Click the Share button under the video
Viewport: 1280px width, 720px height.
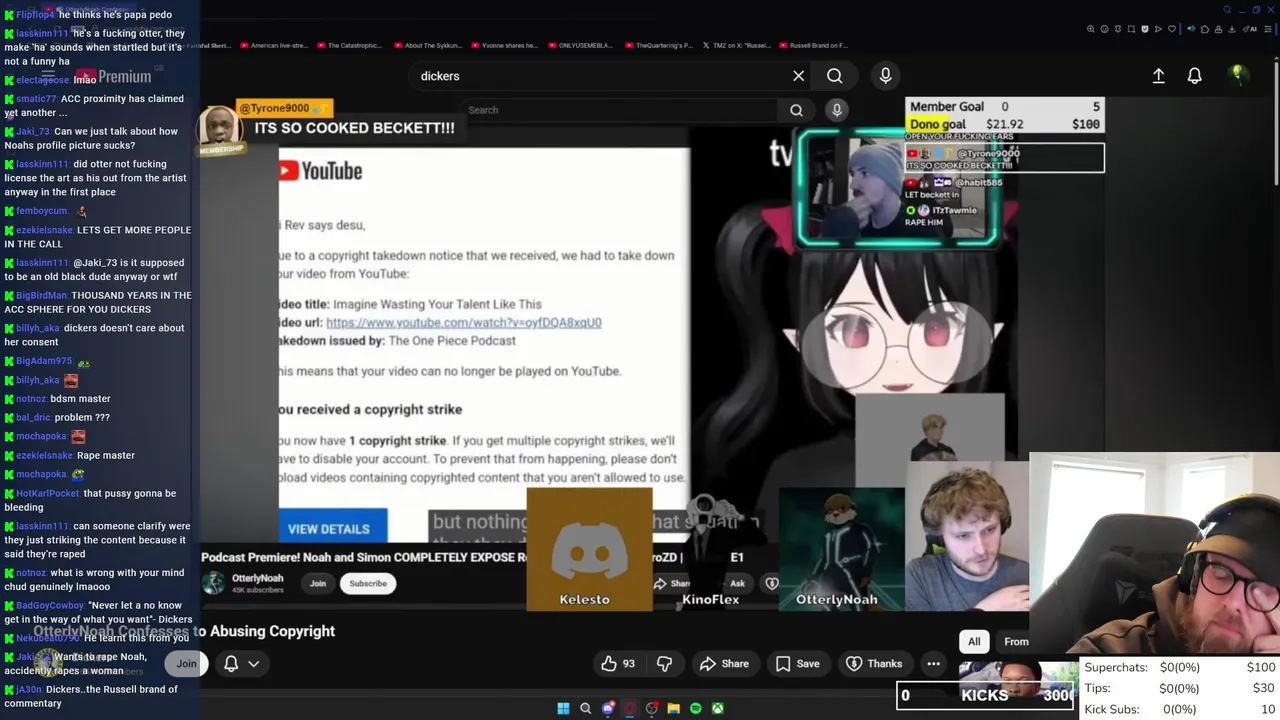(724, 663)
